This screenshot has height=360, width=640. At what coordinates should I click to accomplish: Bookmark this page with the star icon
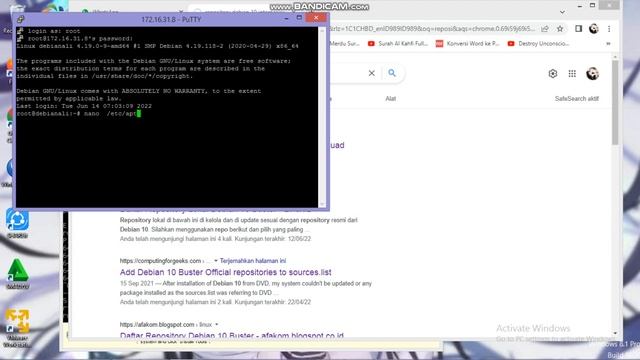tap(560, 29)
